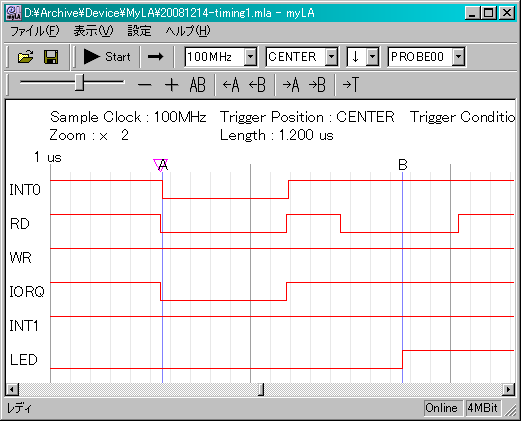Viewport: 521px width, 421px height.
Task: Zoom in with the plus icon
Action: coord(171,85)
